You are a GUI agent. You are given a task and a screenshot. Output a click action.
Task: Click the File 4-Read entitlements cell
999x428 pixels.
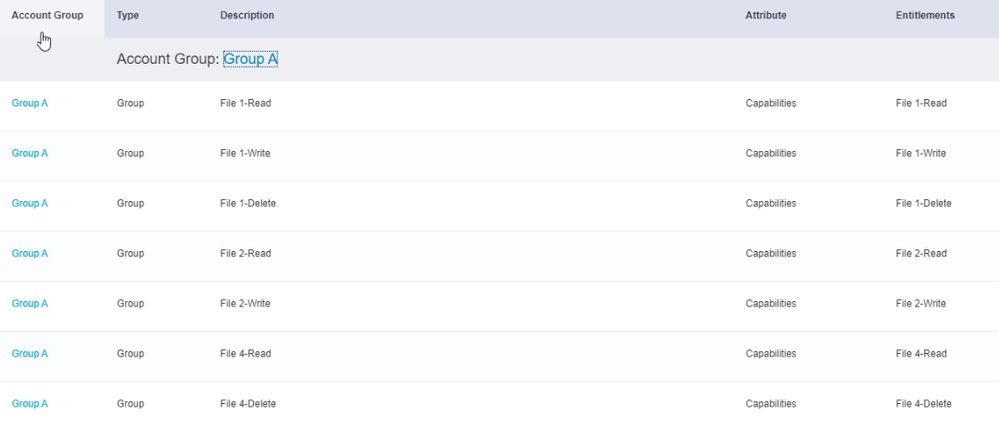921,353
